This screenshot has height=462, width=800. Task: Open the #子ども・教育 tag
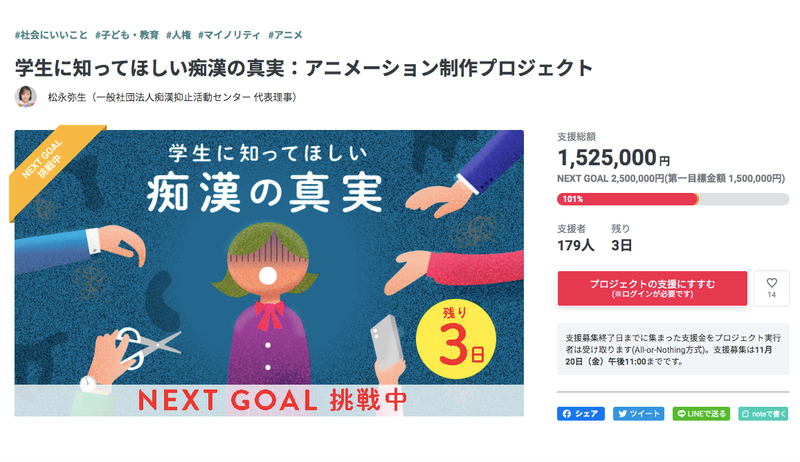click(127, 35)
